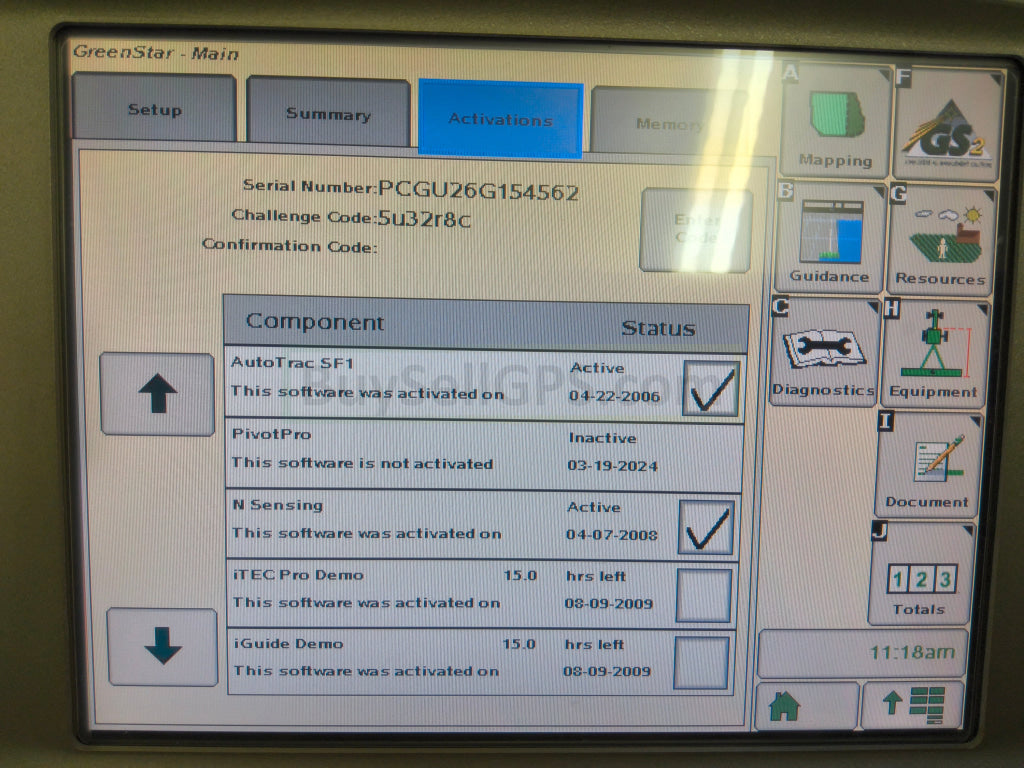Screen dimensions: 1024x768
Task: Click the Component column header
Action: [x=315, y=322]
